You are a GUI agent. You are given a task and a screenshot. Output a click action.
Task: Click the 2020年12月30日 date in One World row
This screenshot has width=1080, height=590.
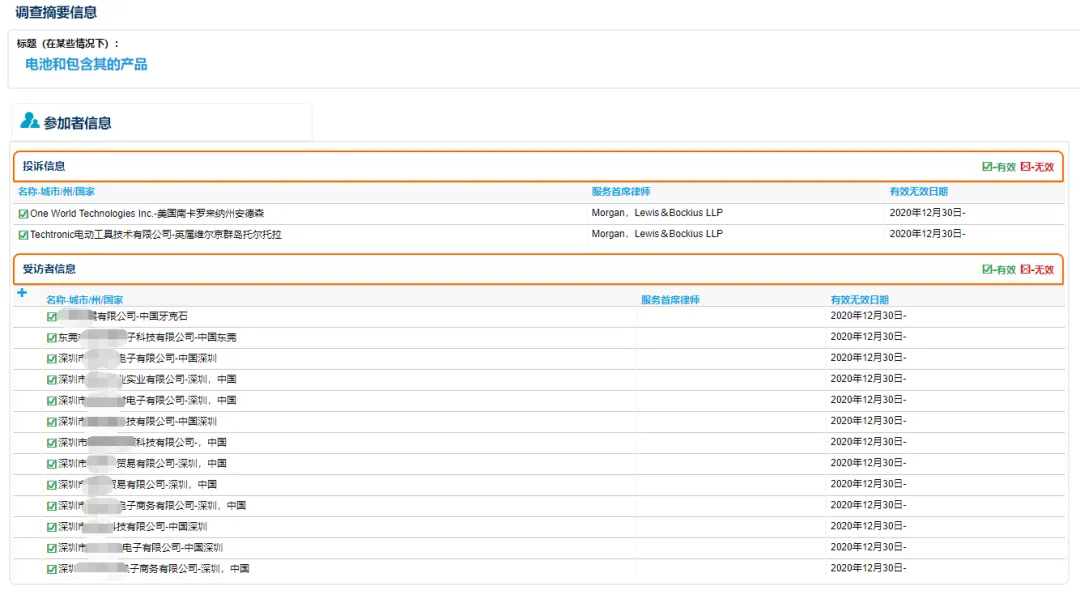pyautogui.click(x=927, y=213)
